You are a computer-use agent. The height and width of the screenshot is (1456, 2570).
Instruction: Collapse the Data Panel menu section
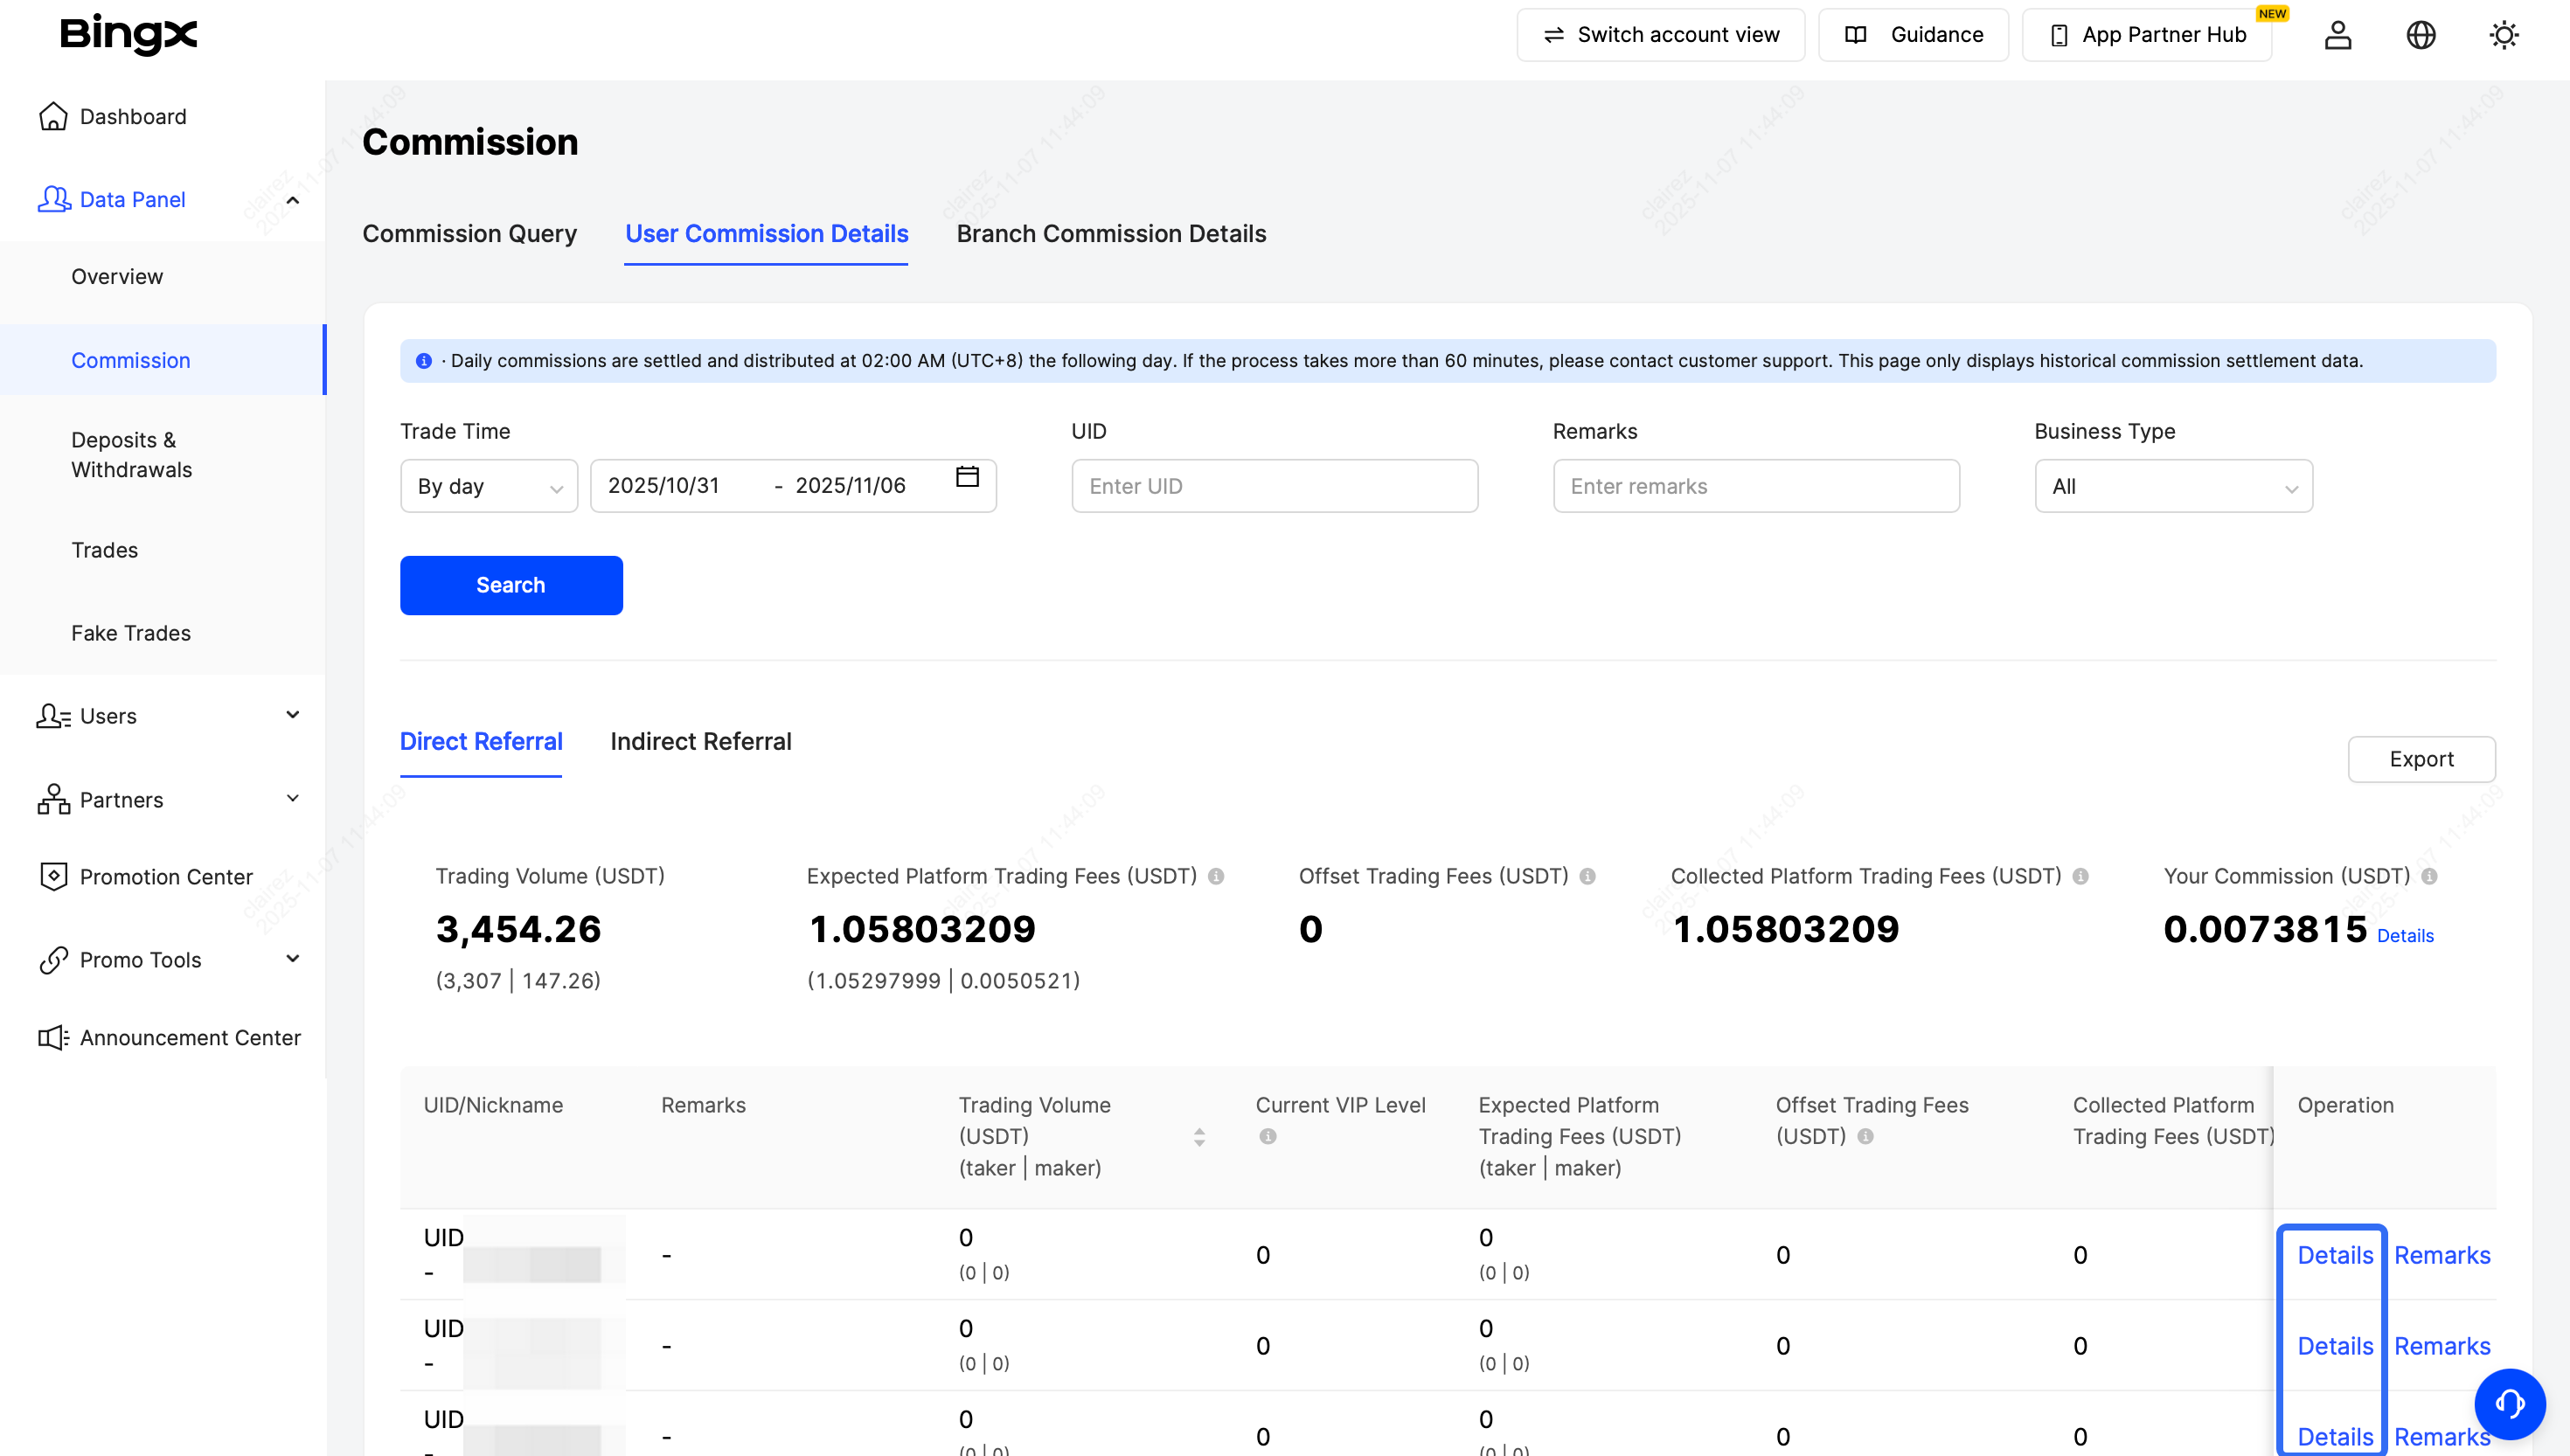[x=292, y=200]
